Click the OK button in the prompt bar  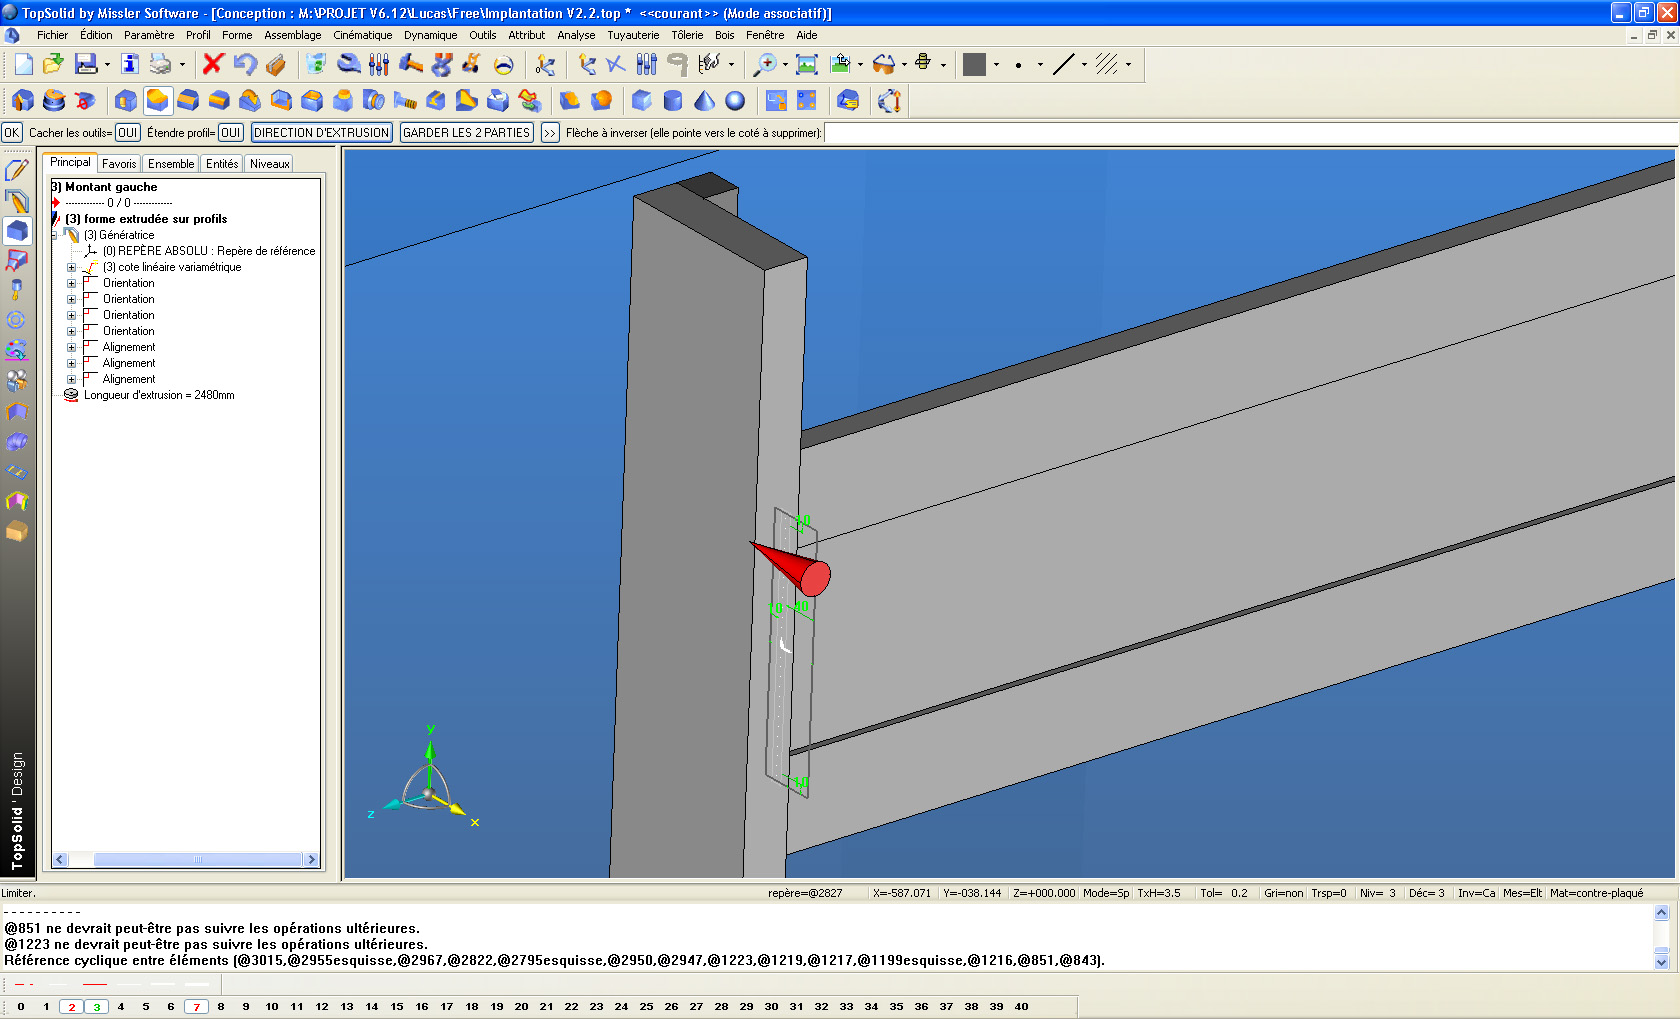click(11, 132)
